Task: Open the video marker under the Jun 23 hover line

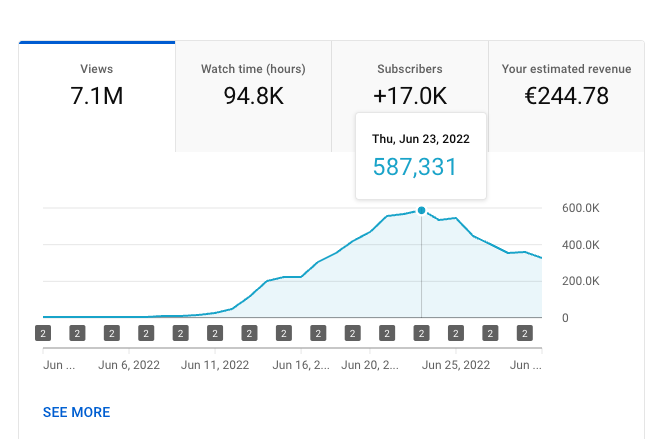Action: pyautogui.click(x=421, y=333)
